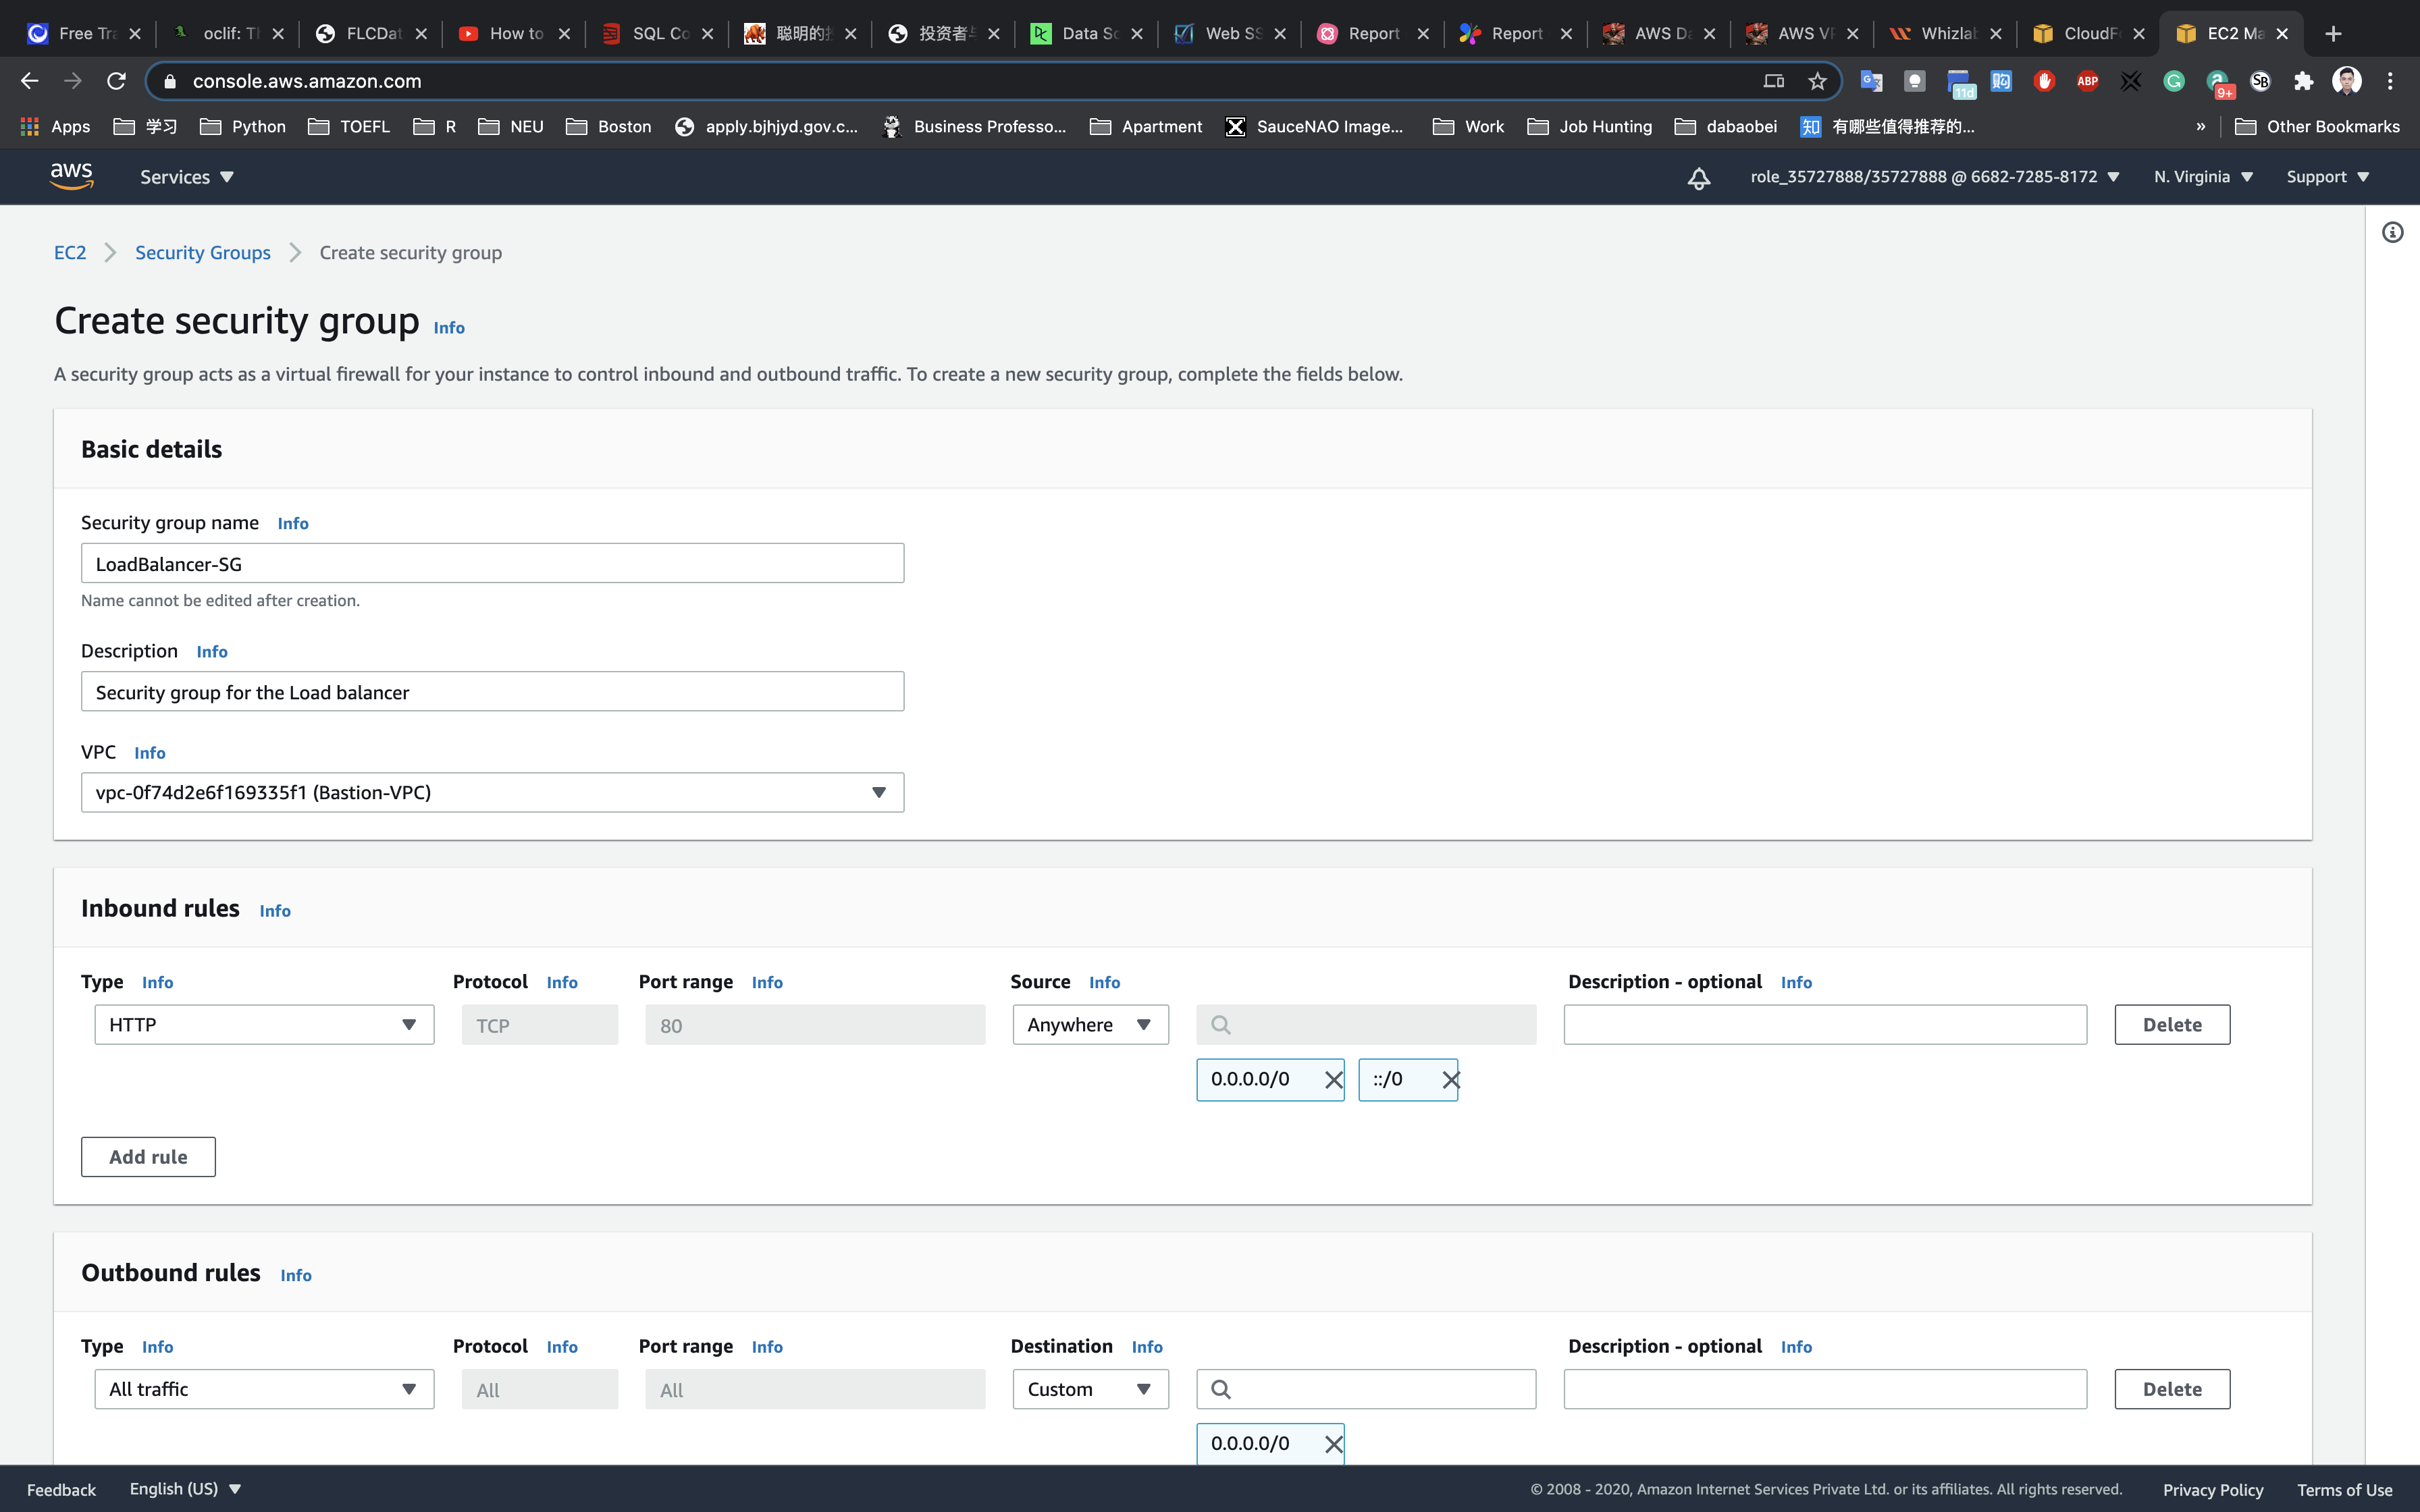Screen dimensions: 2420x1512
Task: Remove the outbound 0.0.0.0/0 destination chip
Action: click(x=1333, y=1444)
